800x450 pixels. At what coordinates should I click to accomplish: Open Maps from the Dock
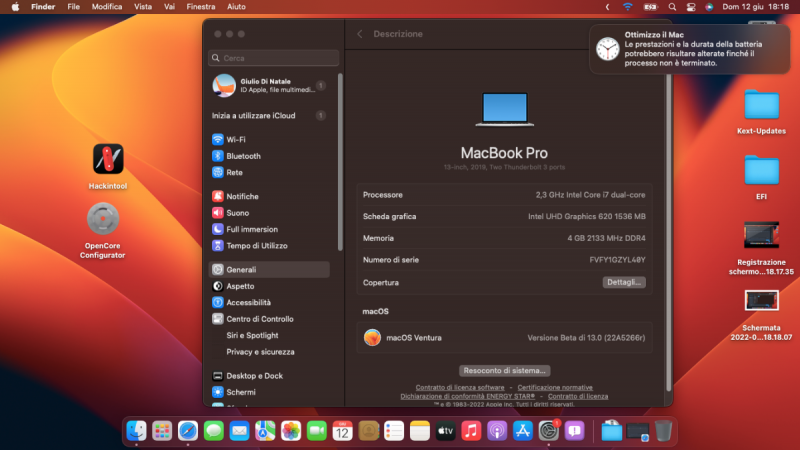[265, 431]
